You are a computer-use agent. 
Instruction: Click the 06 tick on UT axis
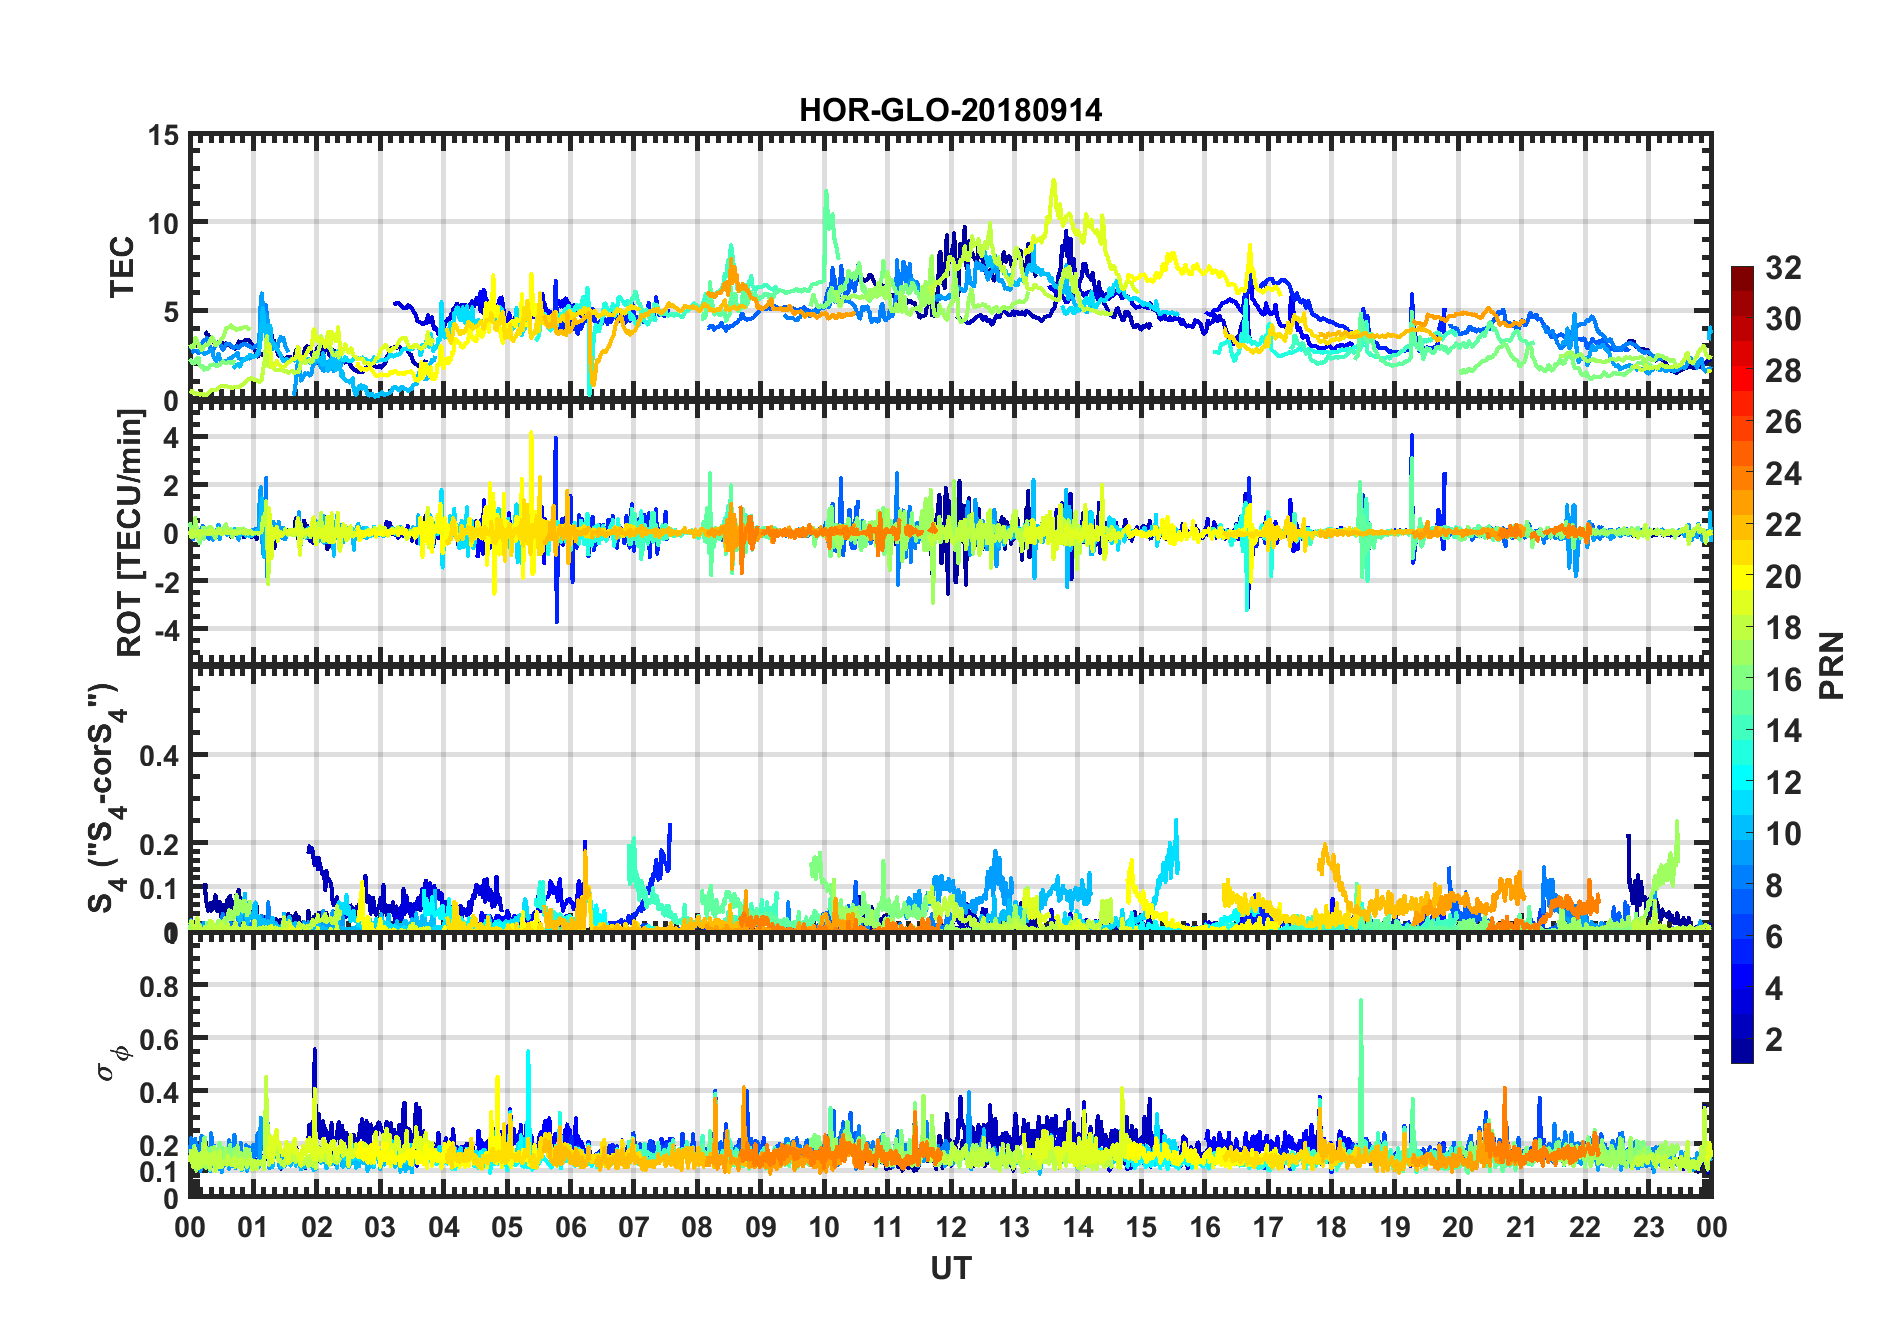[x=570, y=1228]
